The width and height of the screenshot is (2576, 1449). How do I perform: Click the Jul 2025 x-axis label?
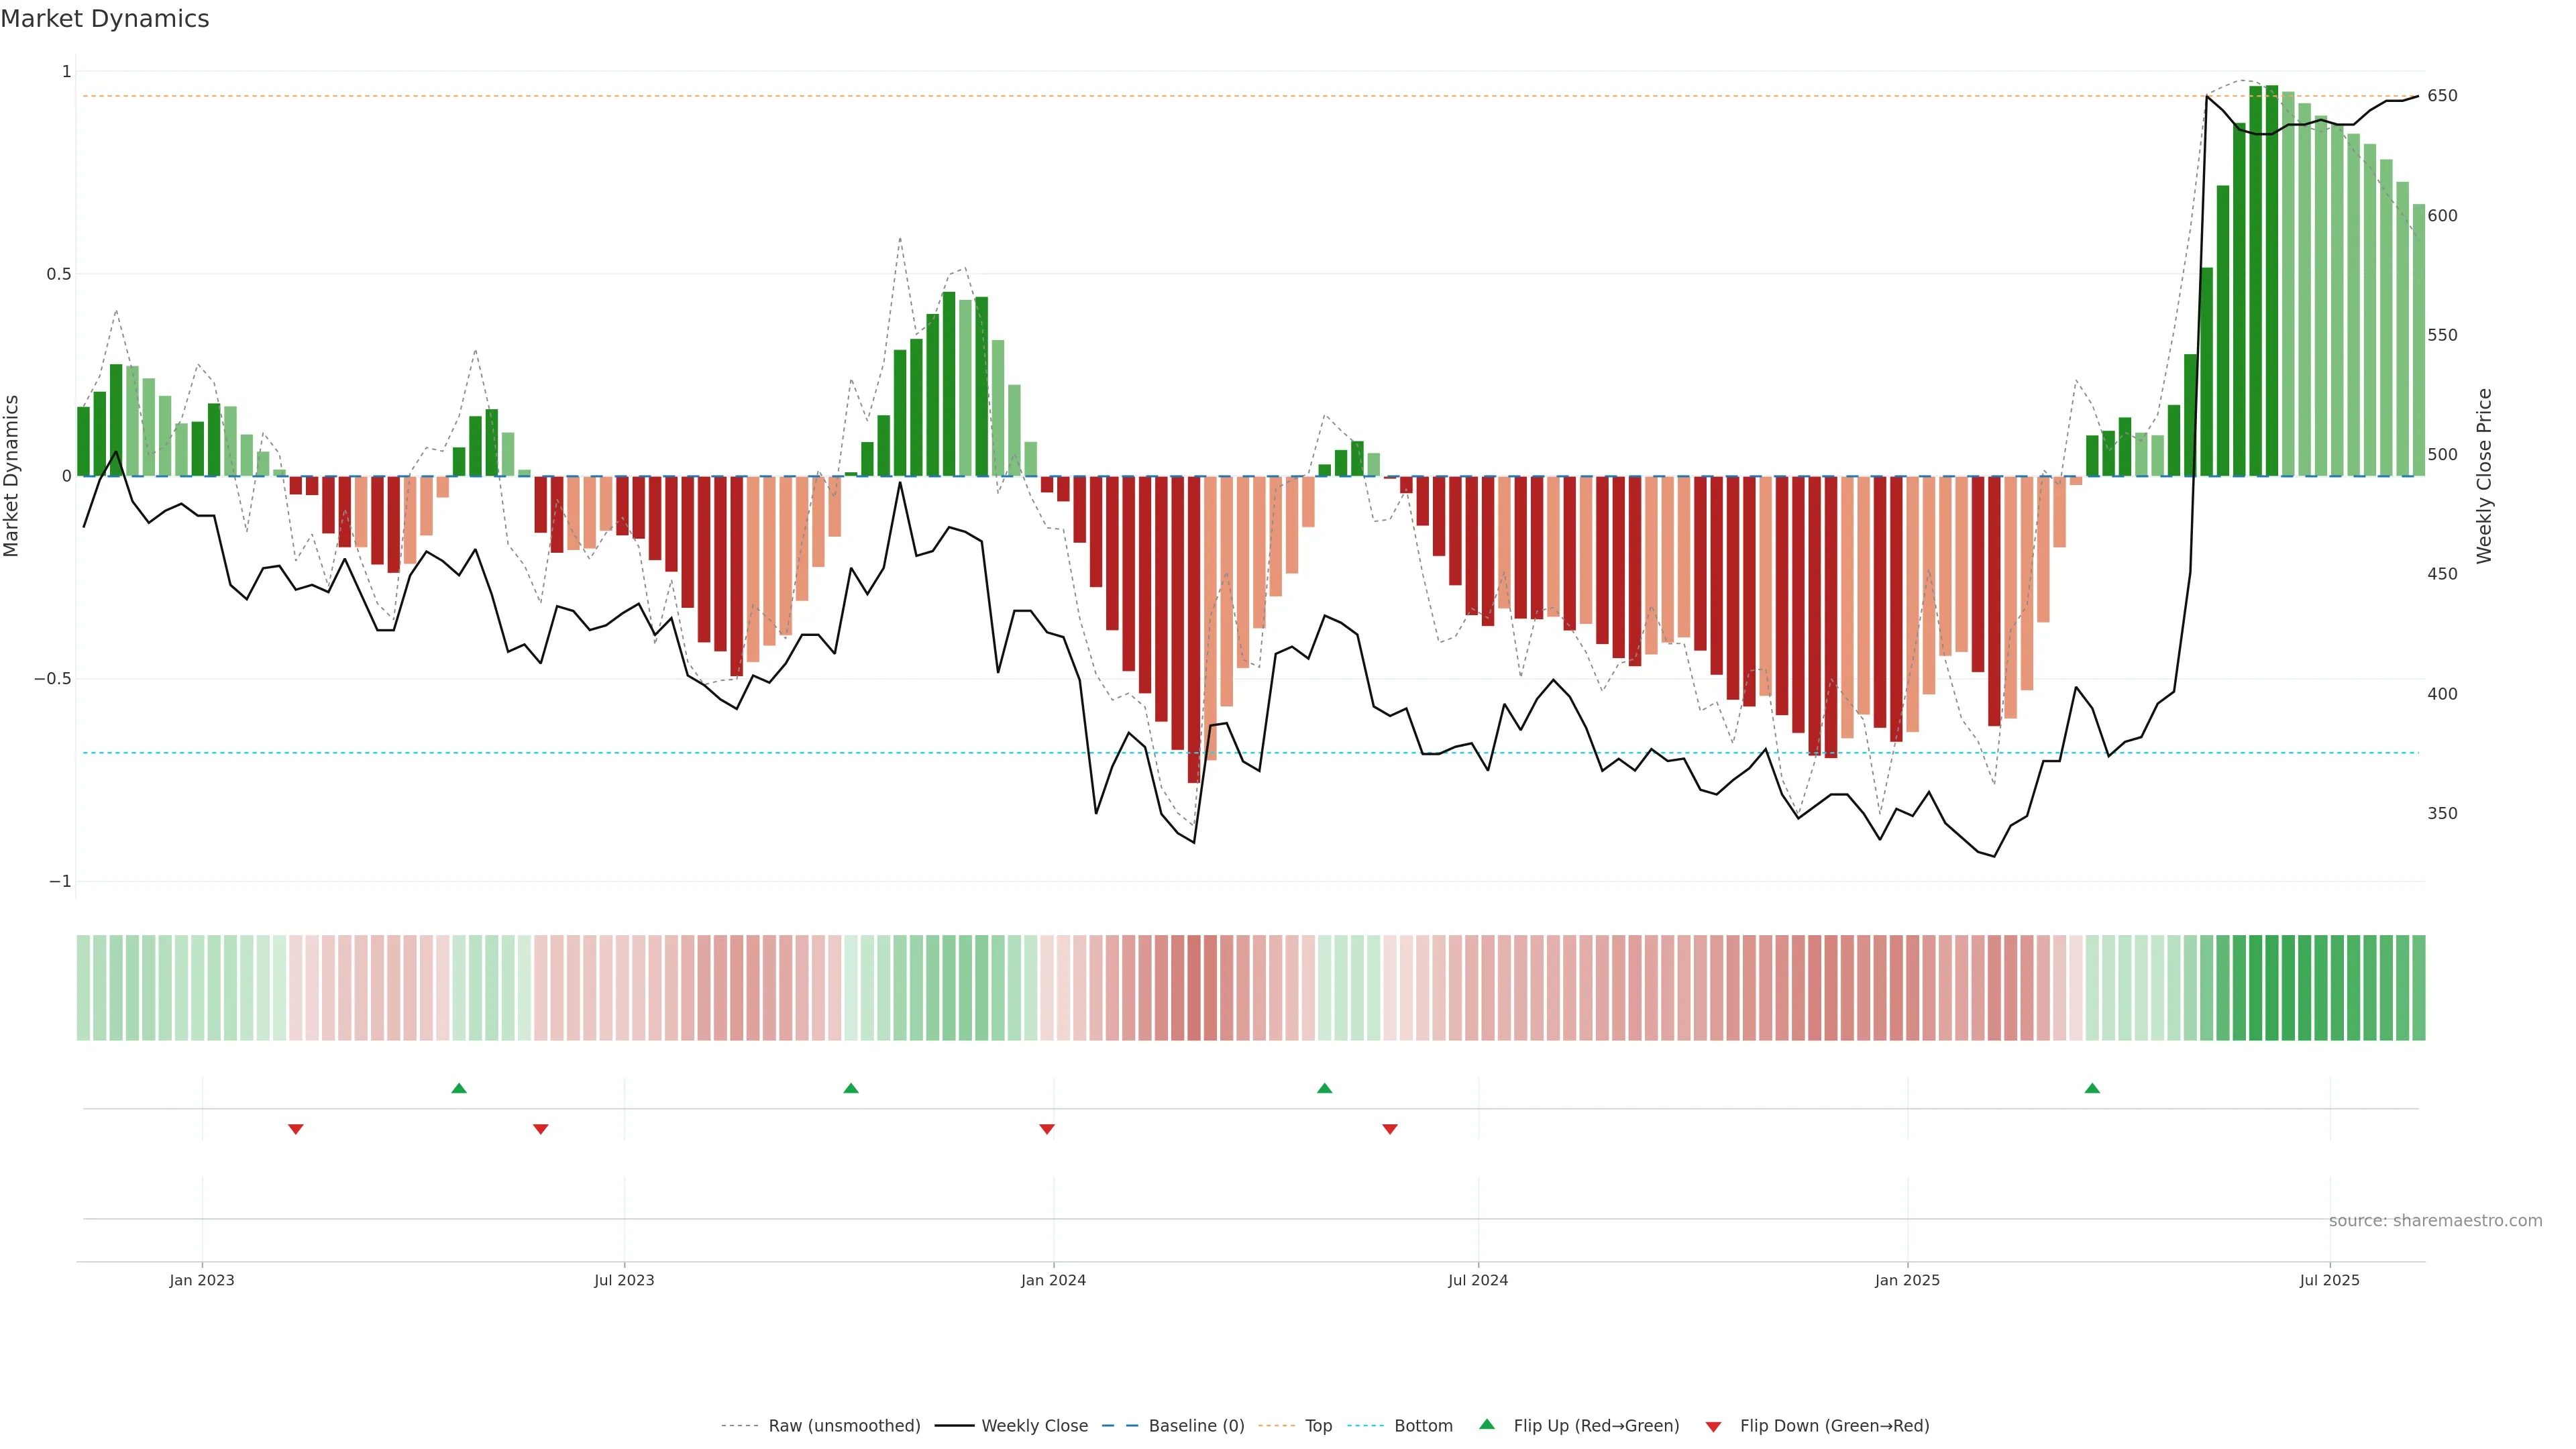pyautogui.click(x=2329, y=1280)
